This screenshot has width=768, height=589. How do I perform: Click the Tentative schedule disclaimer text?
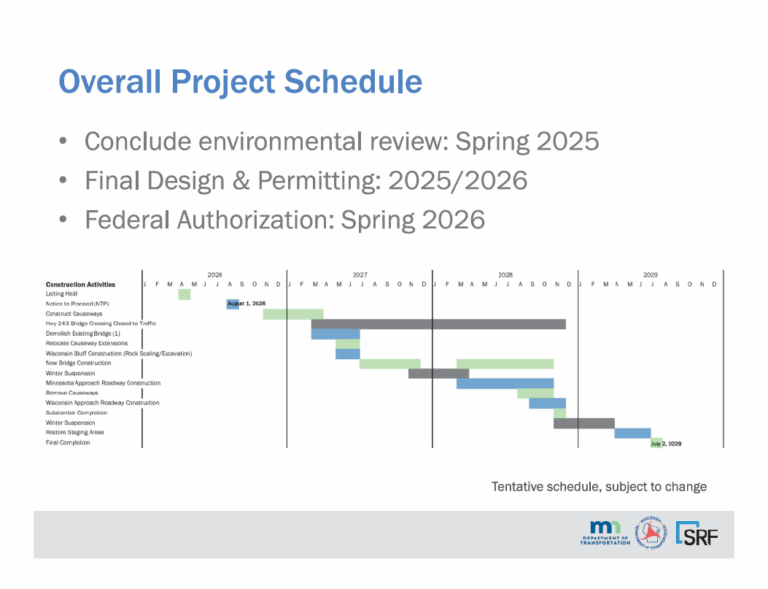(x=598, y=487)
